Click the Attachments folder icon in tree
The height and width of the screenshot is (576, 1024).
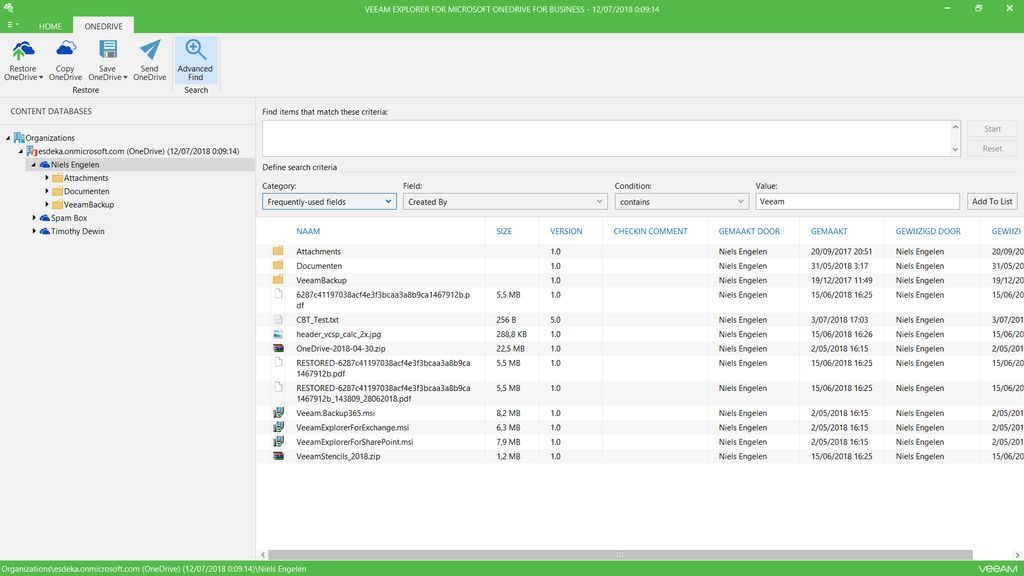point(57,178)
